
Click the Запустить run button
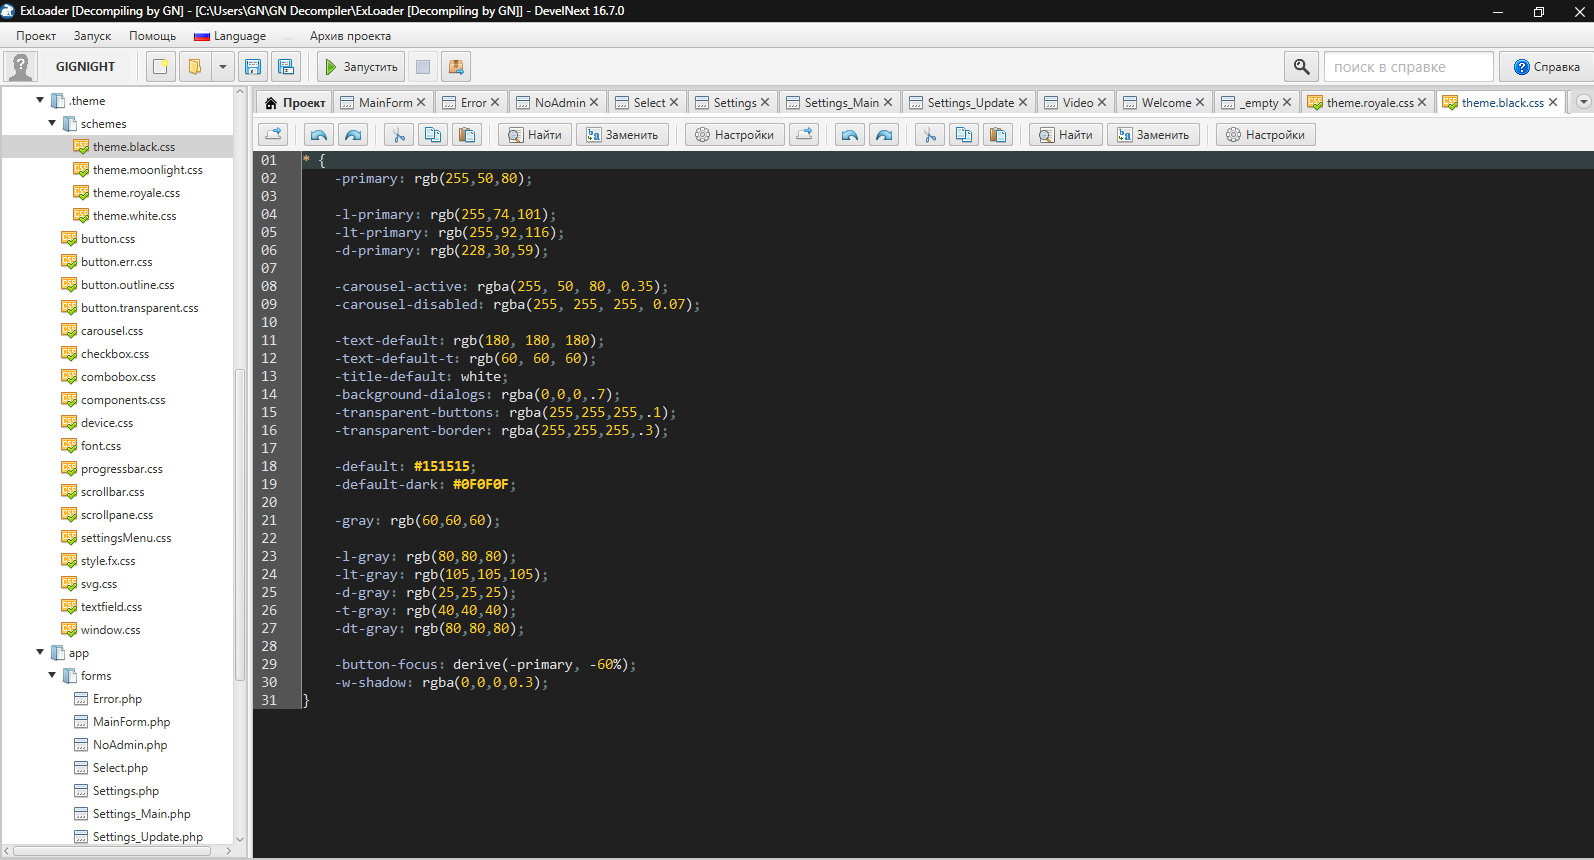point(361,67)
